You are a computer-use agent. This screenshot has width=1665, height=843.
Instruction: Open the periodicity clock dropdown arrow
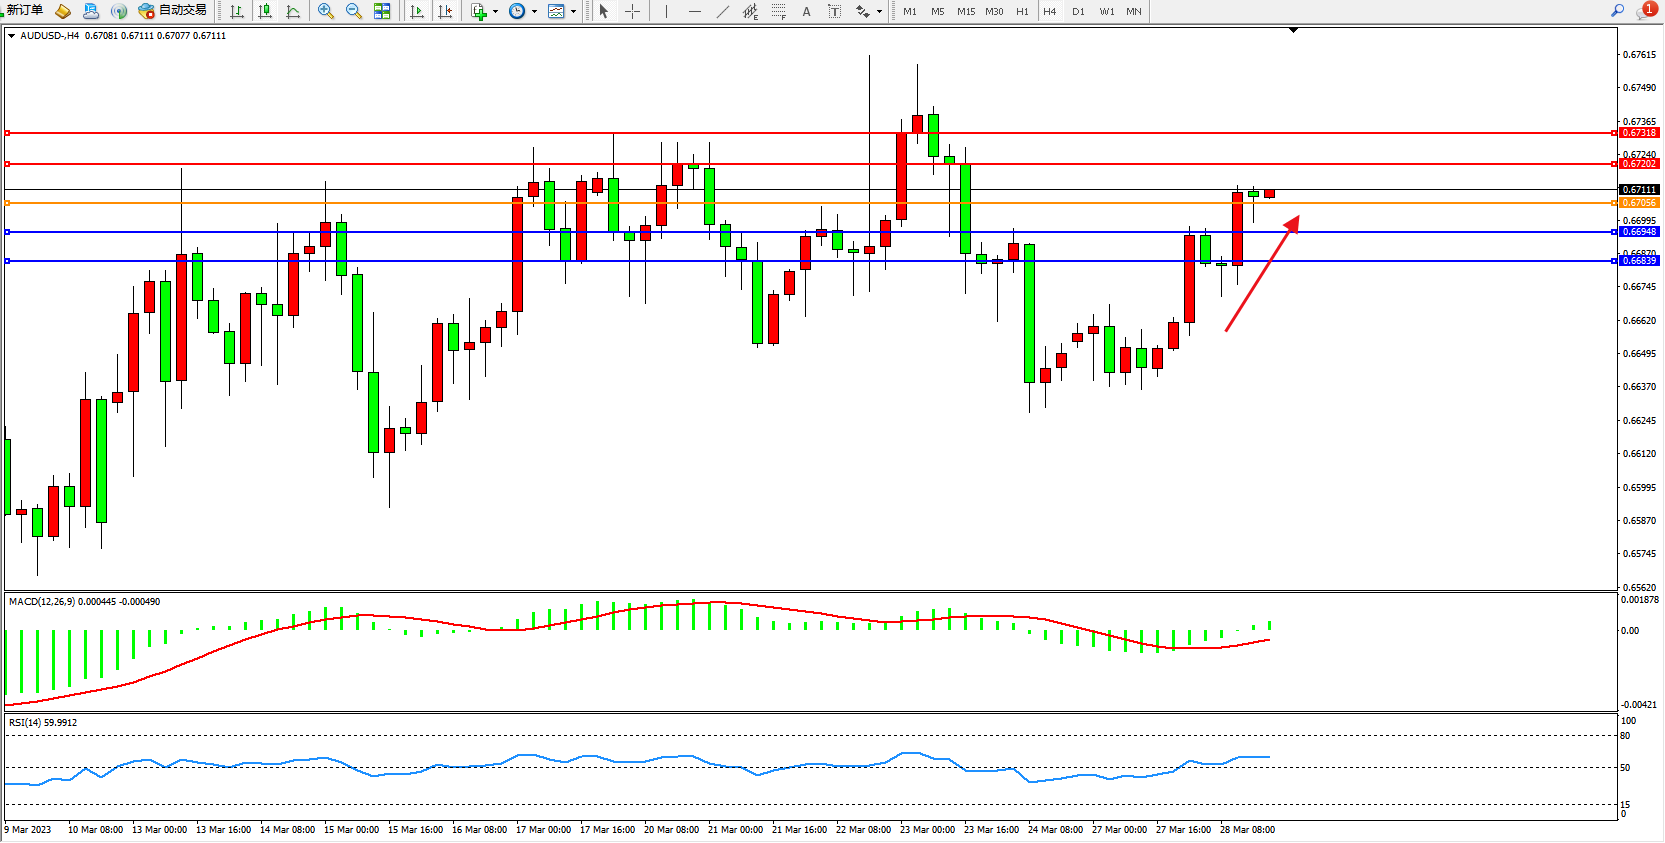click(x=534, y=12)
